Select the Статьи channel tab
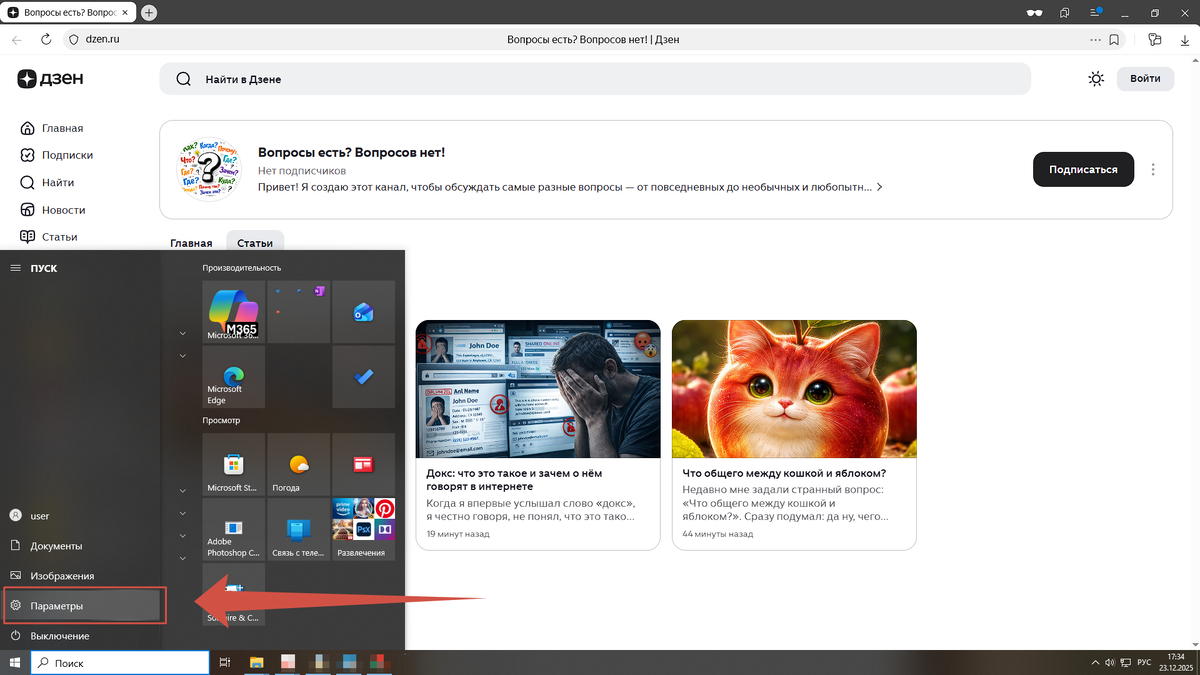Image resolution: width=1200 pixels, height=675 pixels. click(x=255, y=243)
